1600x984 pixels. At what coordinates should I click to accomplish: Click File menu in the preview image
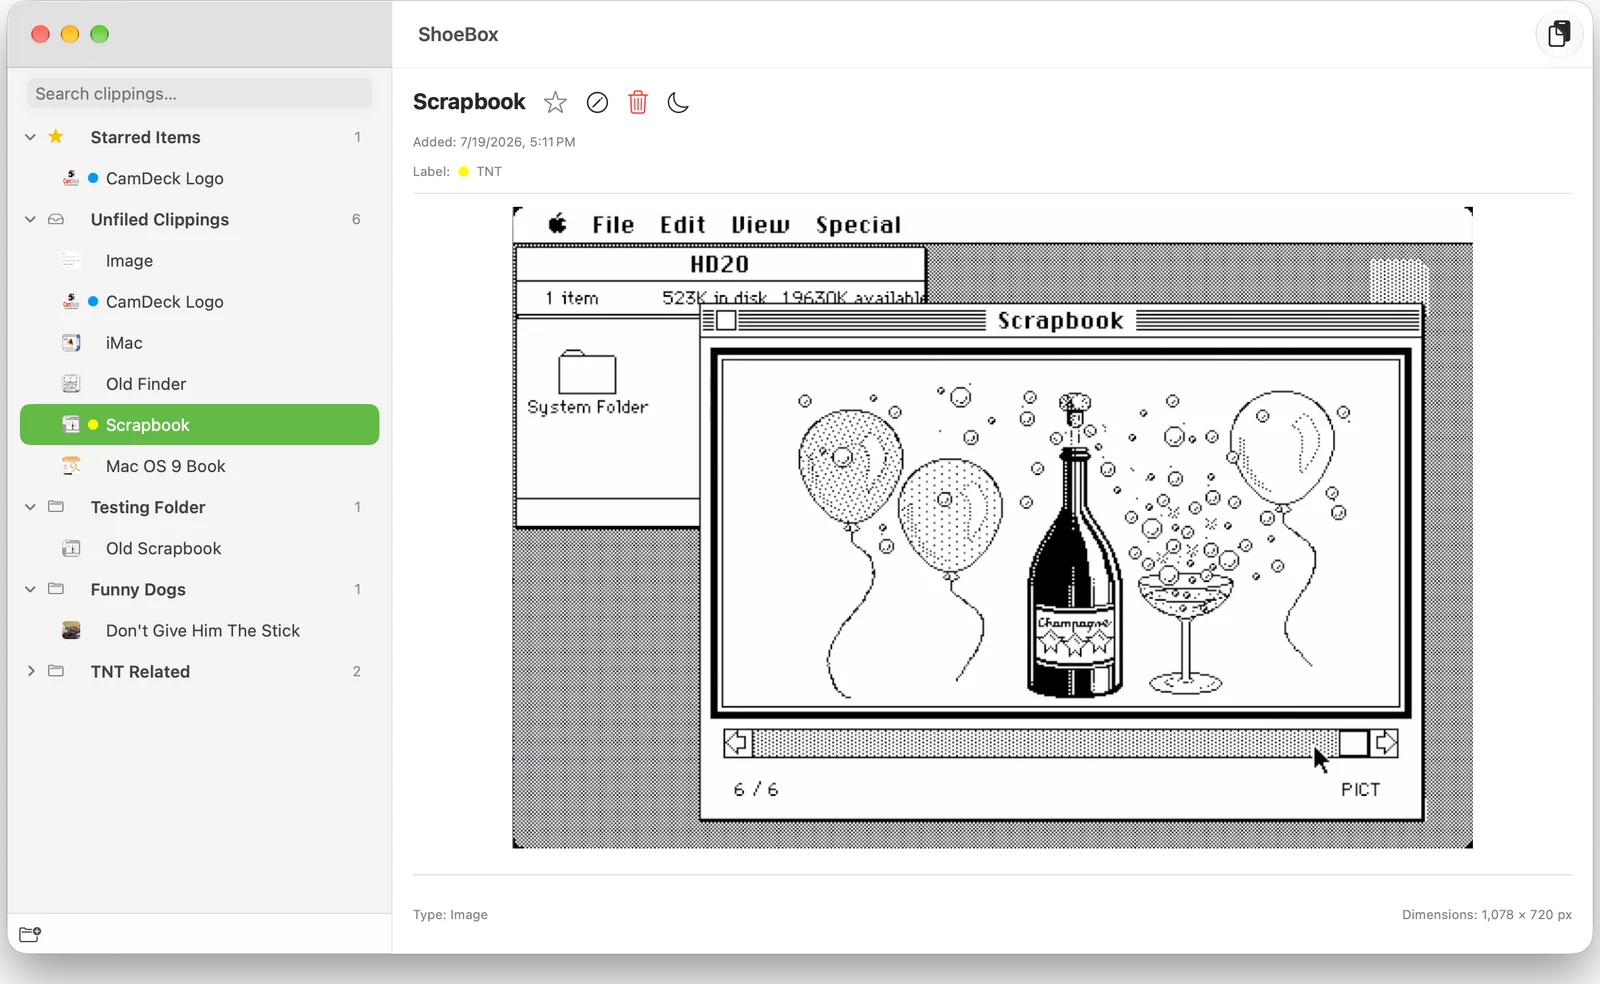point(613,225)
